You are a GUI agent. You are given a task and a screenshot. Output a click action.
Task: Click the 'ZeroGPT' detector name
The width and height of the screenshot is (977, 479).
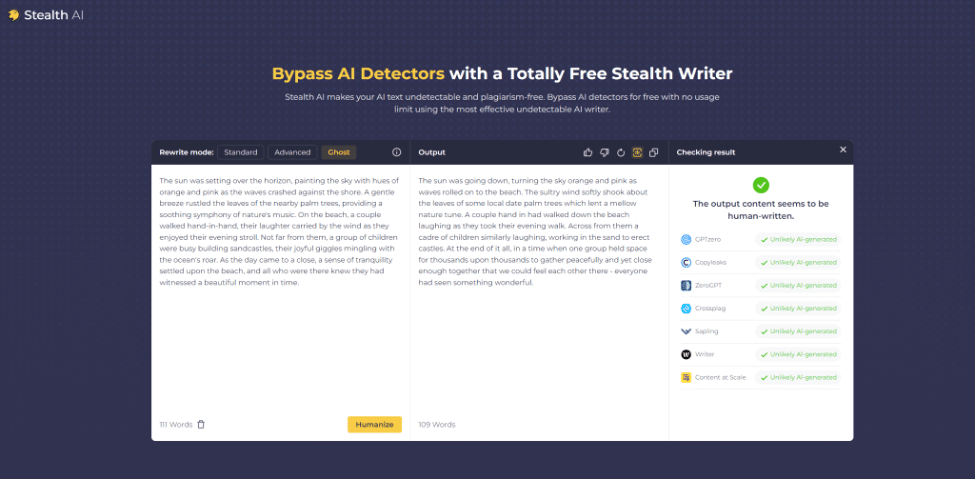[708, 285]
